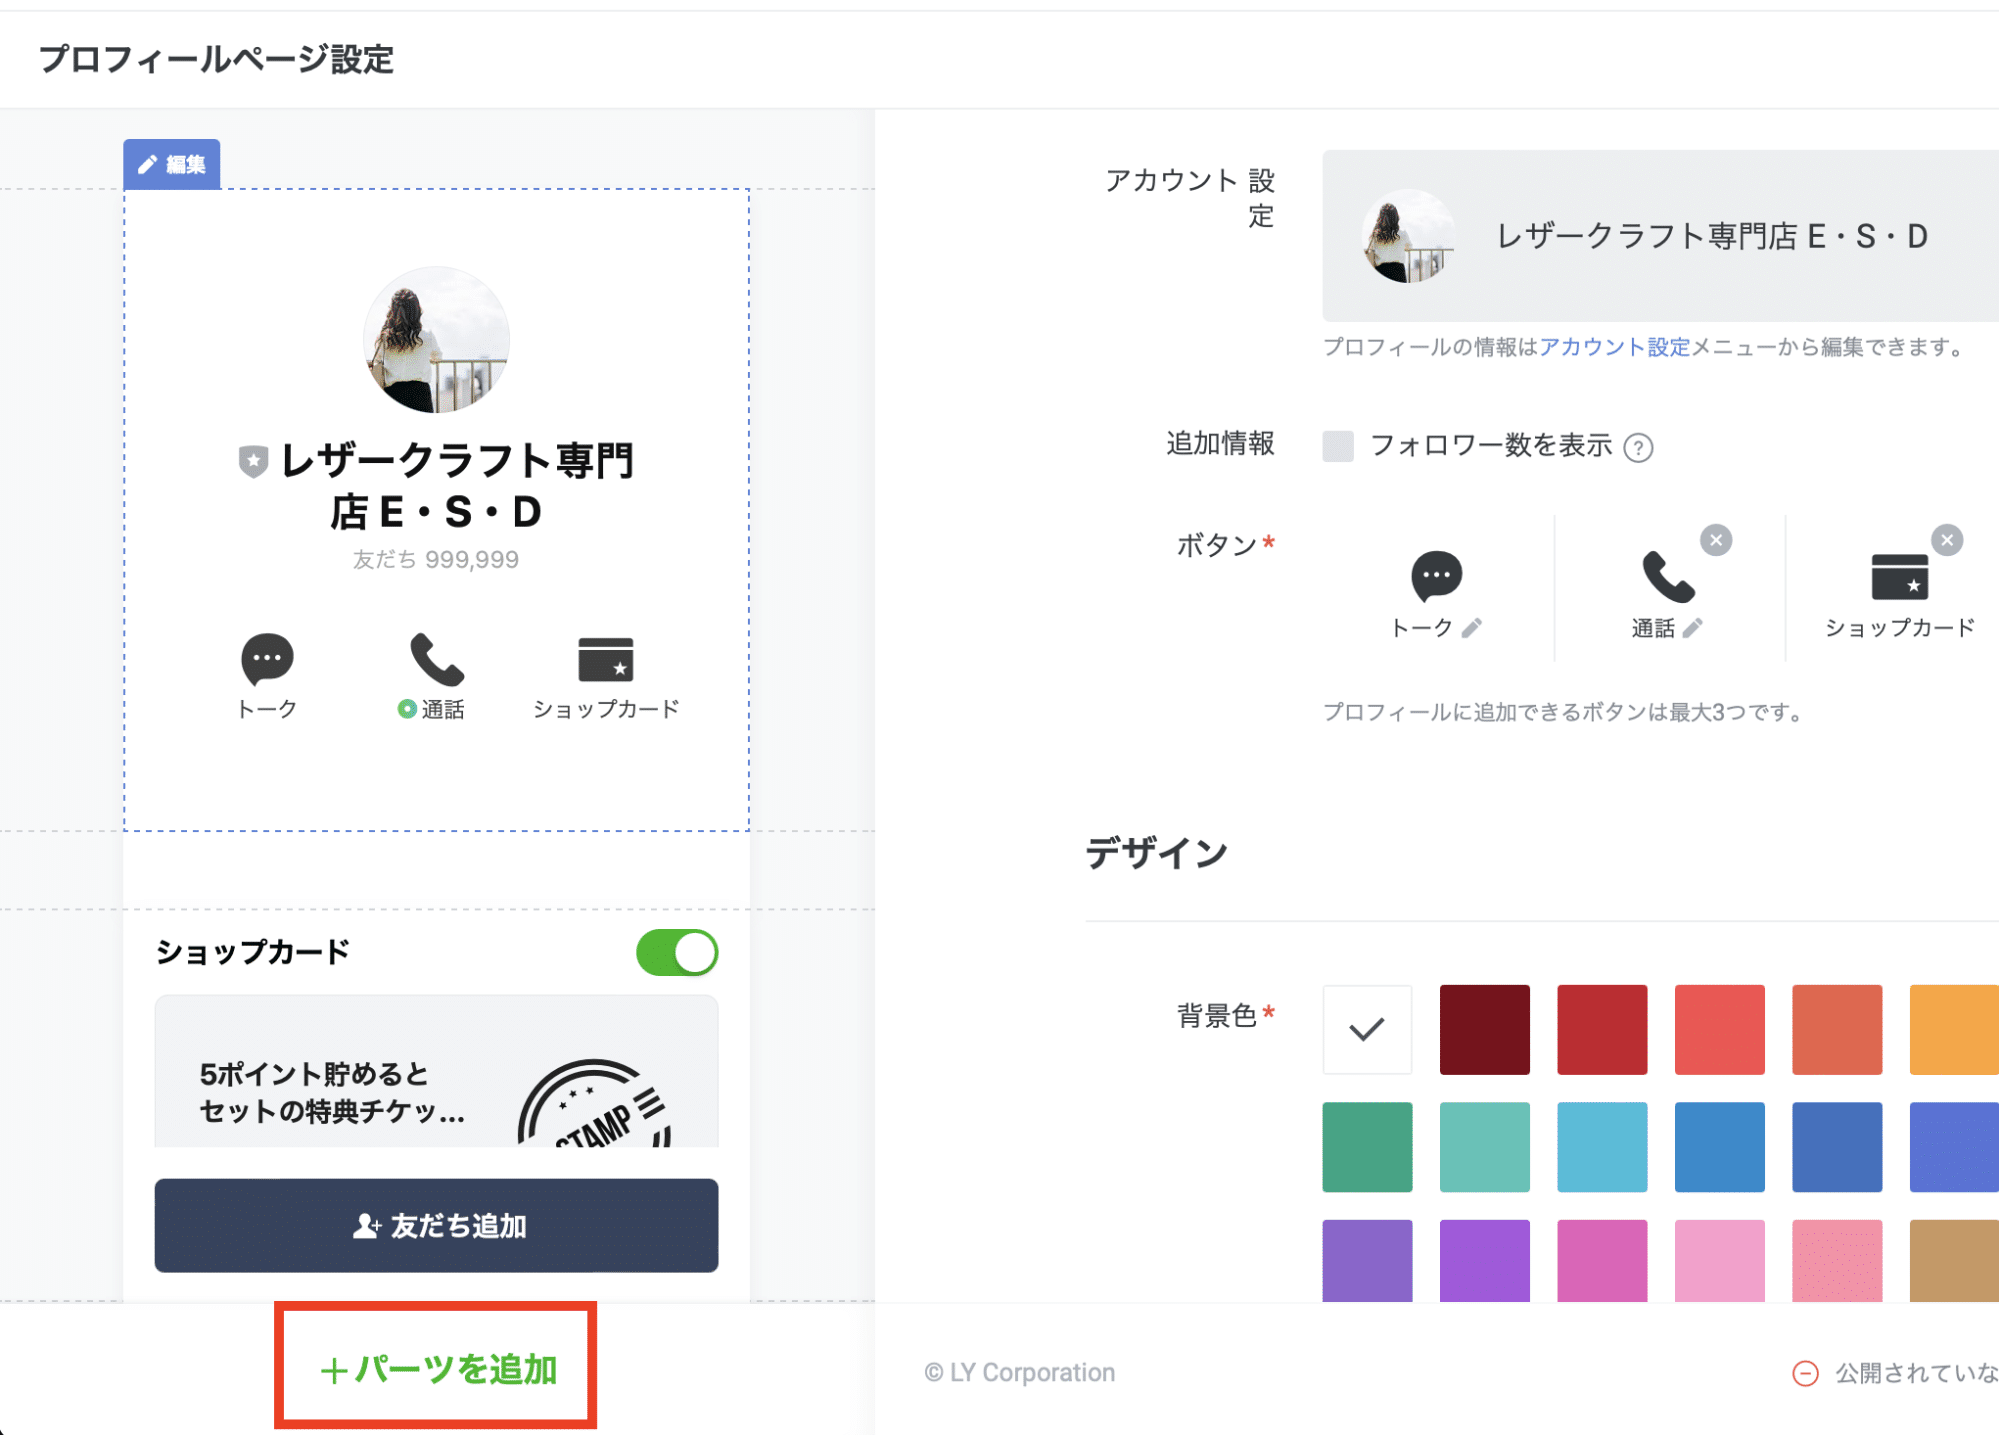Click the phone call icon in preview
Viewport: 1999px width, 1436px height.
pos(436,658)
